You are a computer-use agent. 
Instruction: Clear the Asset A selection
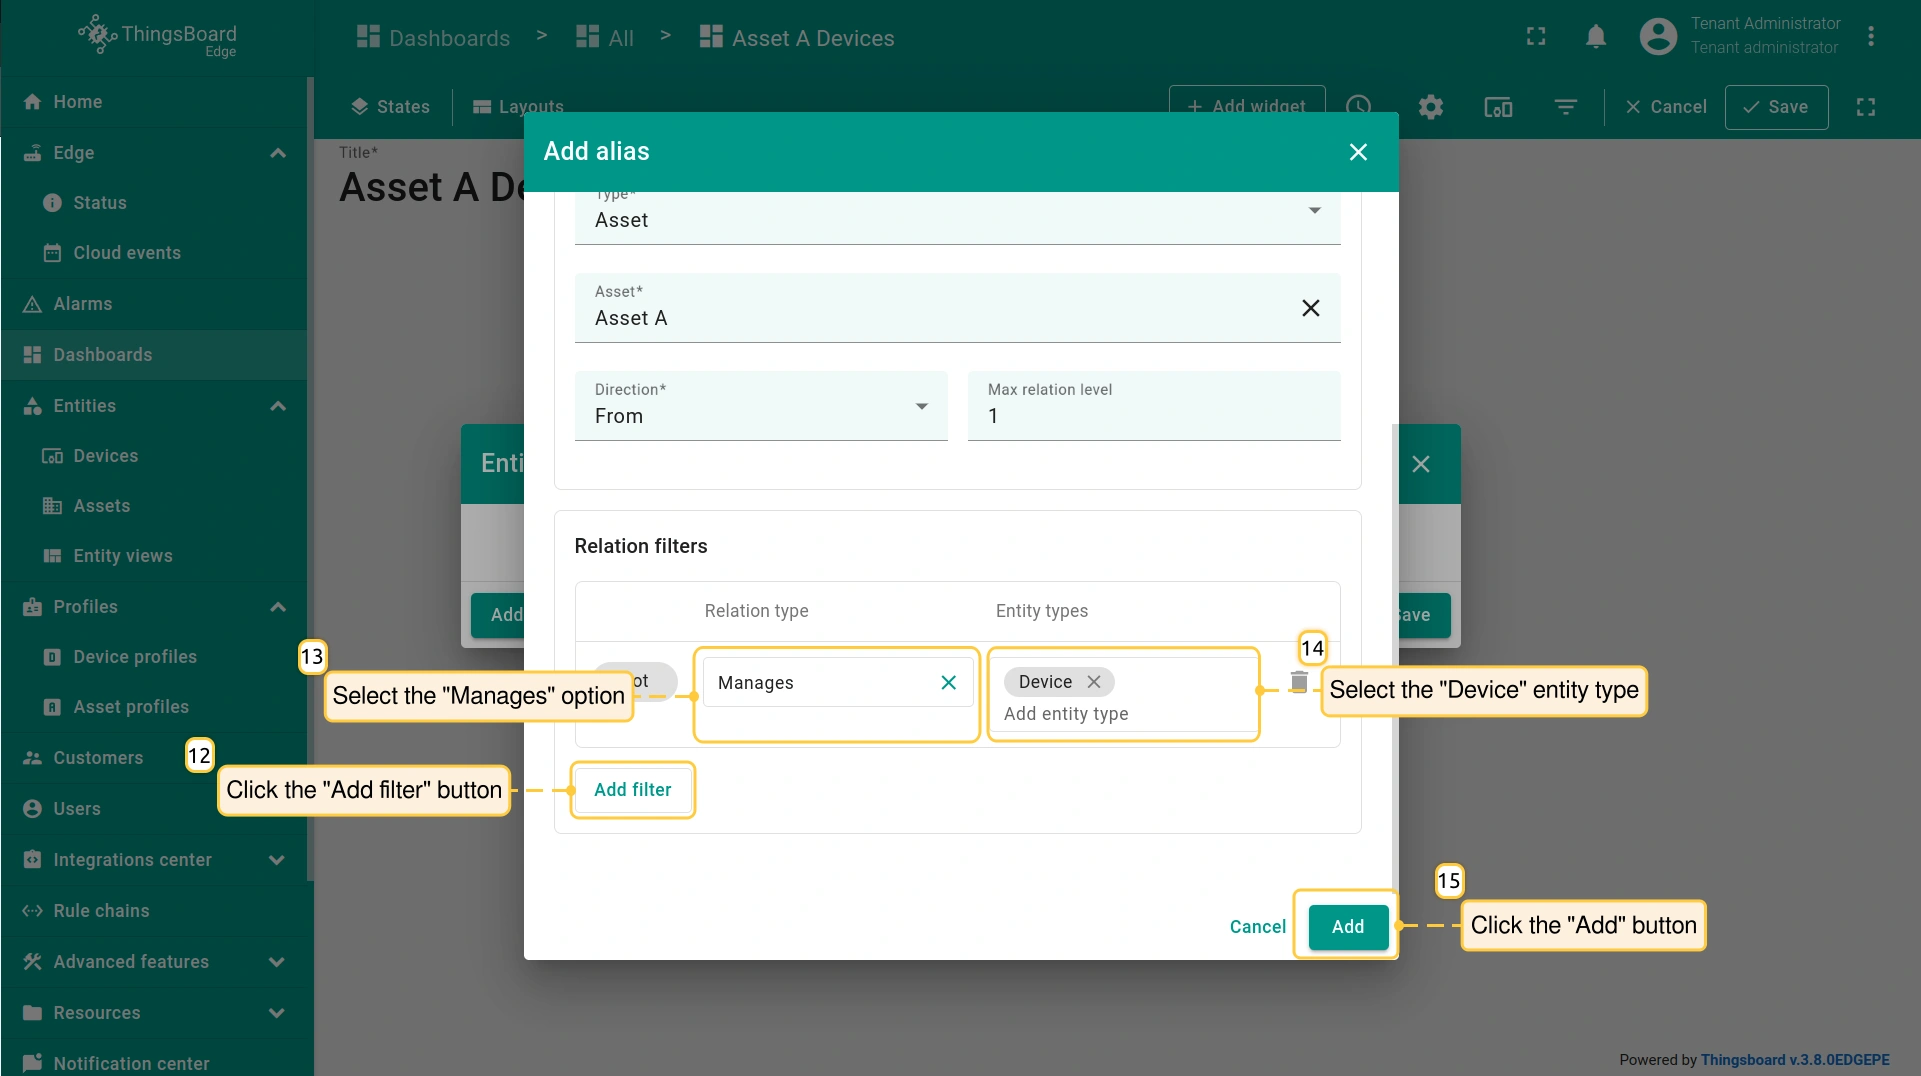pos(1310,308)
